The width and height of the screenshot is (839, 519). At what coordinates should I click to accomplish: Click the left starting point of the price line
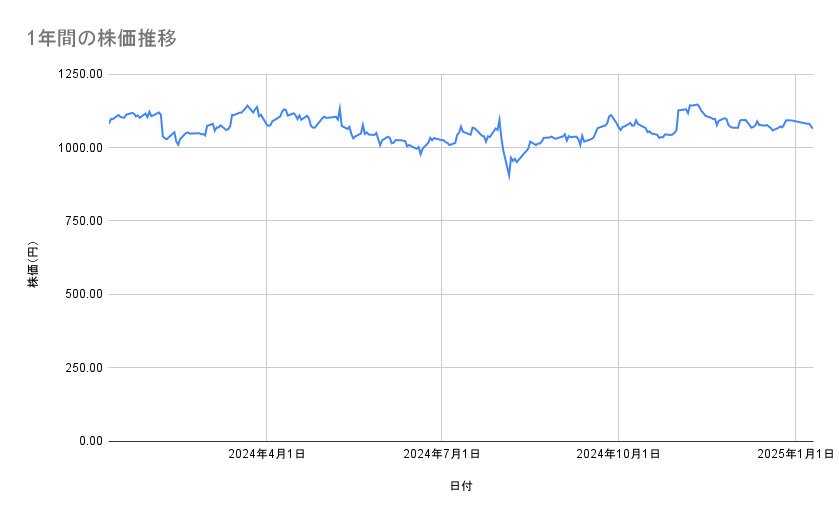pyautogui.click(x=109, y=123)
